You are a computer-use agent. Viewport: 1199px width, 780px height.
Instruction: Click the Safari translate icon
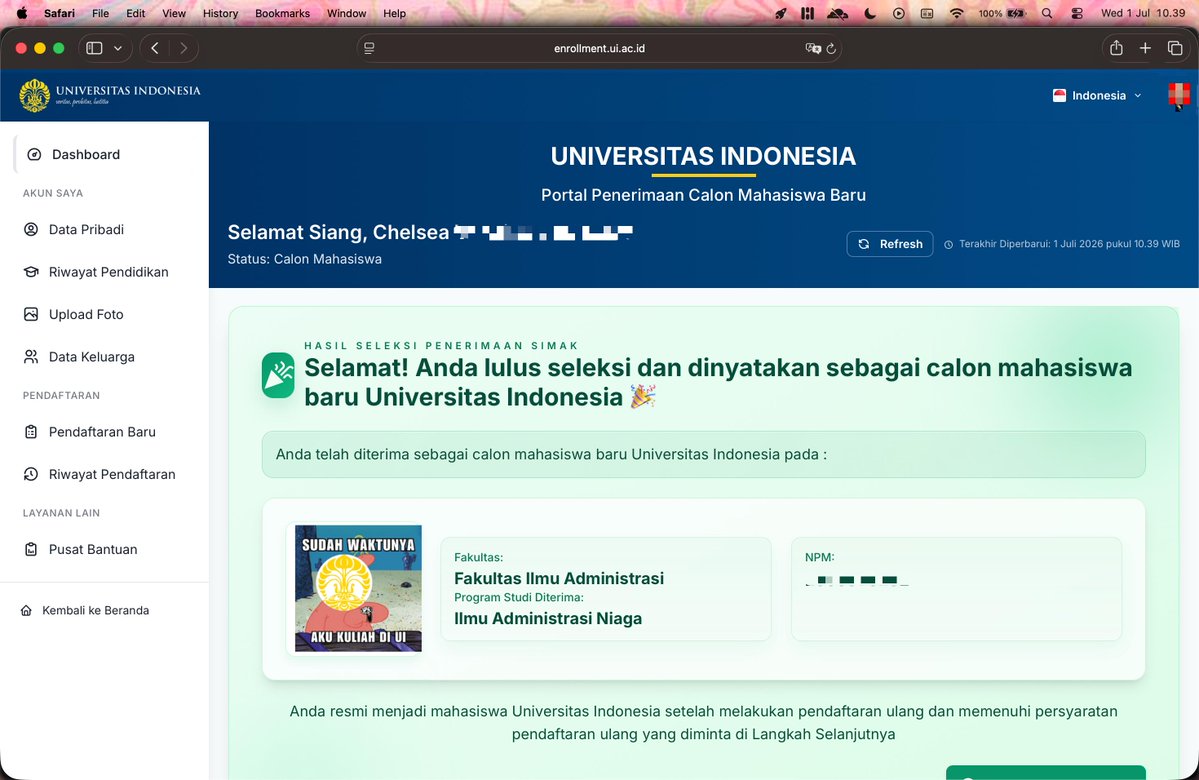[812, 48]
